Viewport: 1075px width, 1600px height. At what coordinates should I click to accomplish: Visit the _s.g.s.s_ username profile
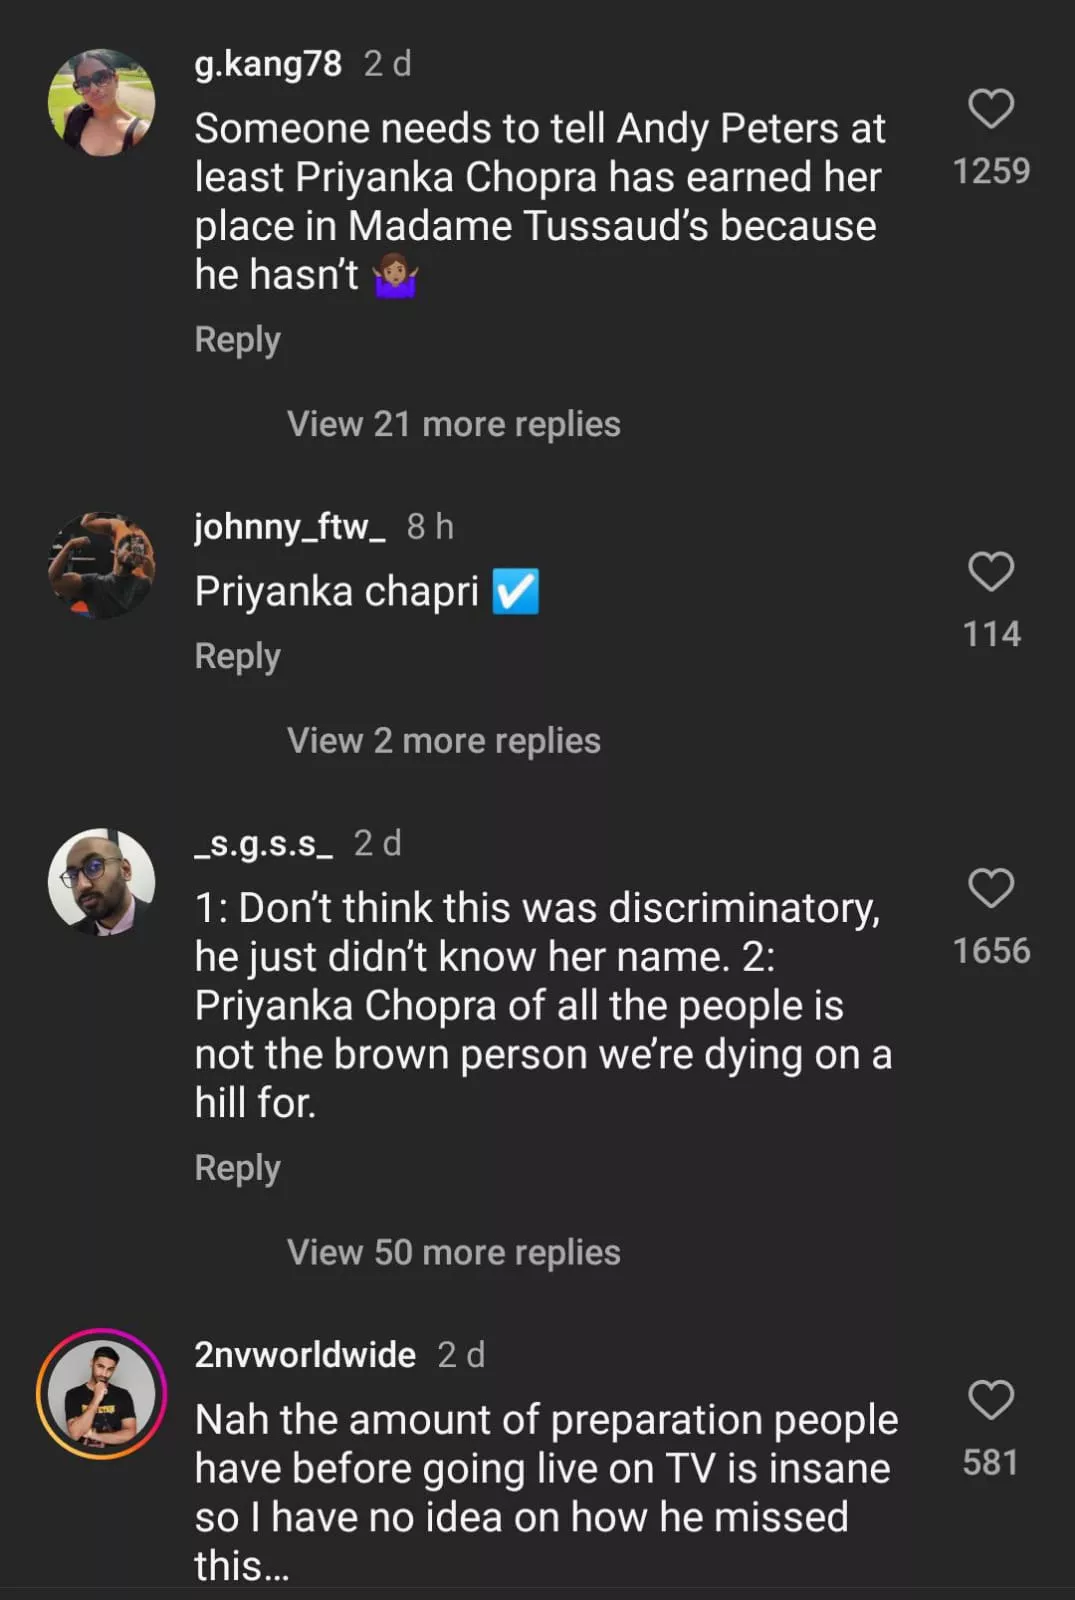tap(263, 844)
